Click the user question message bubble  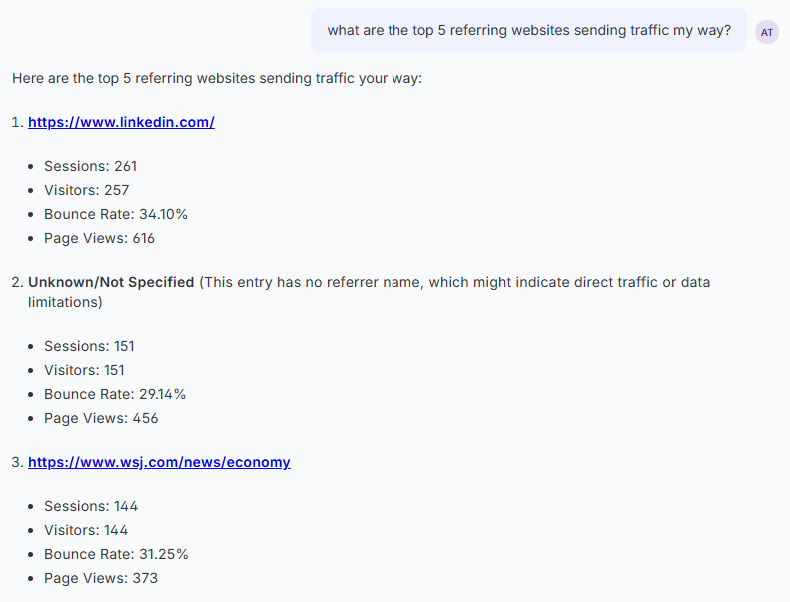529,30
